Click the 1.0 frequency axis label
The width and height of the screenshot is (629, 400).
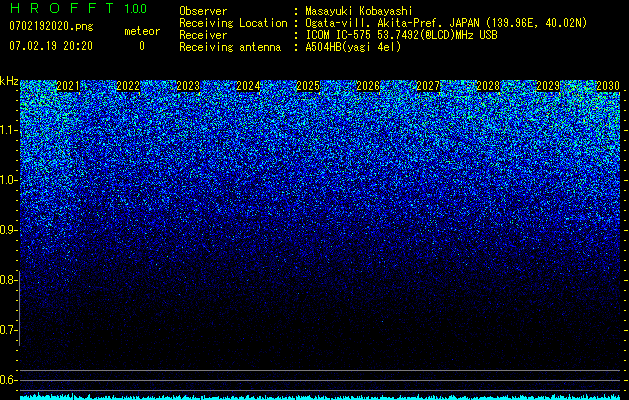(8, 180)
